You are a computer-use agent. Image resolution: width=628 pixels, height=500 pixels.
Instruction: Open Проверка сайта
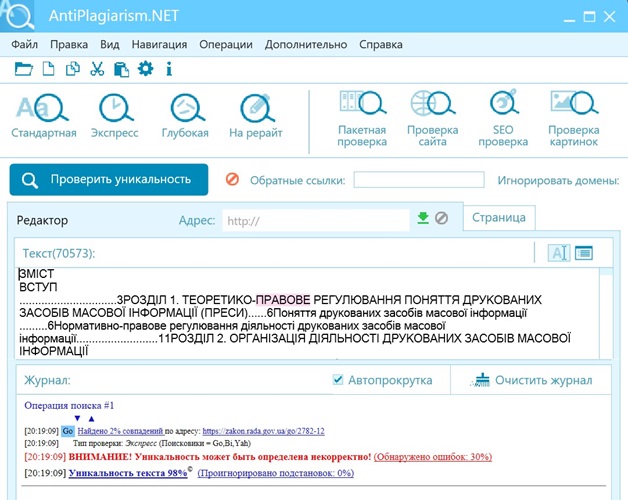(433, 119)
